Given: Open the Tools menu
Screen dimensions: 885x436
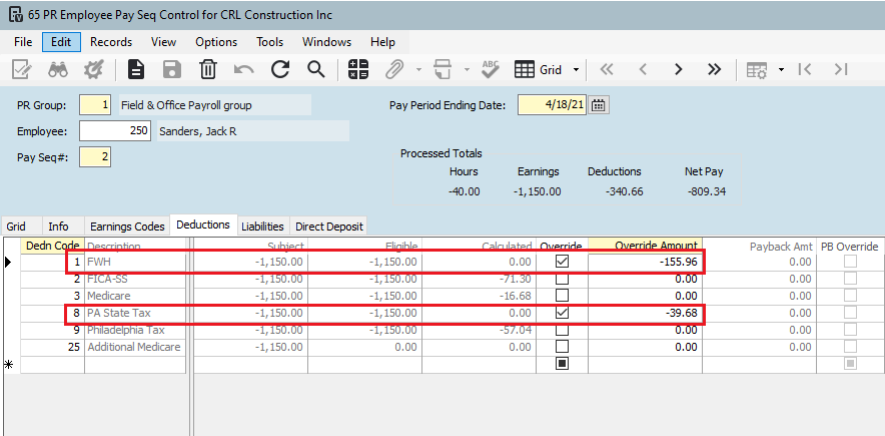Looking at the screenshot, I should click(270, 42).
